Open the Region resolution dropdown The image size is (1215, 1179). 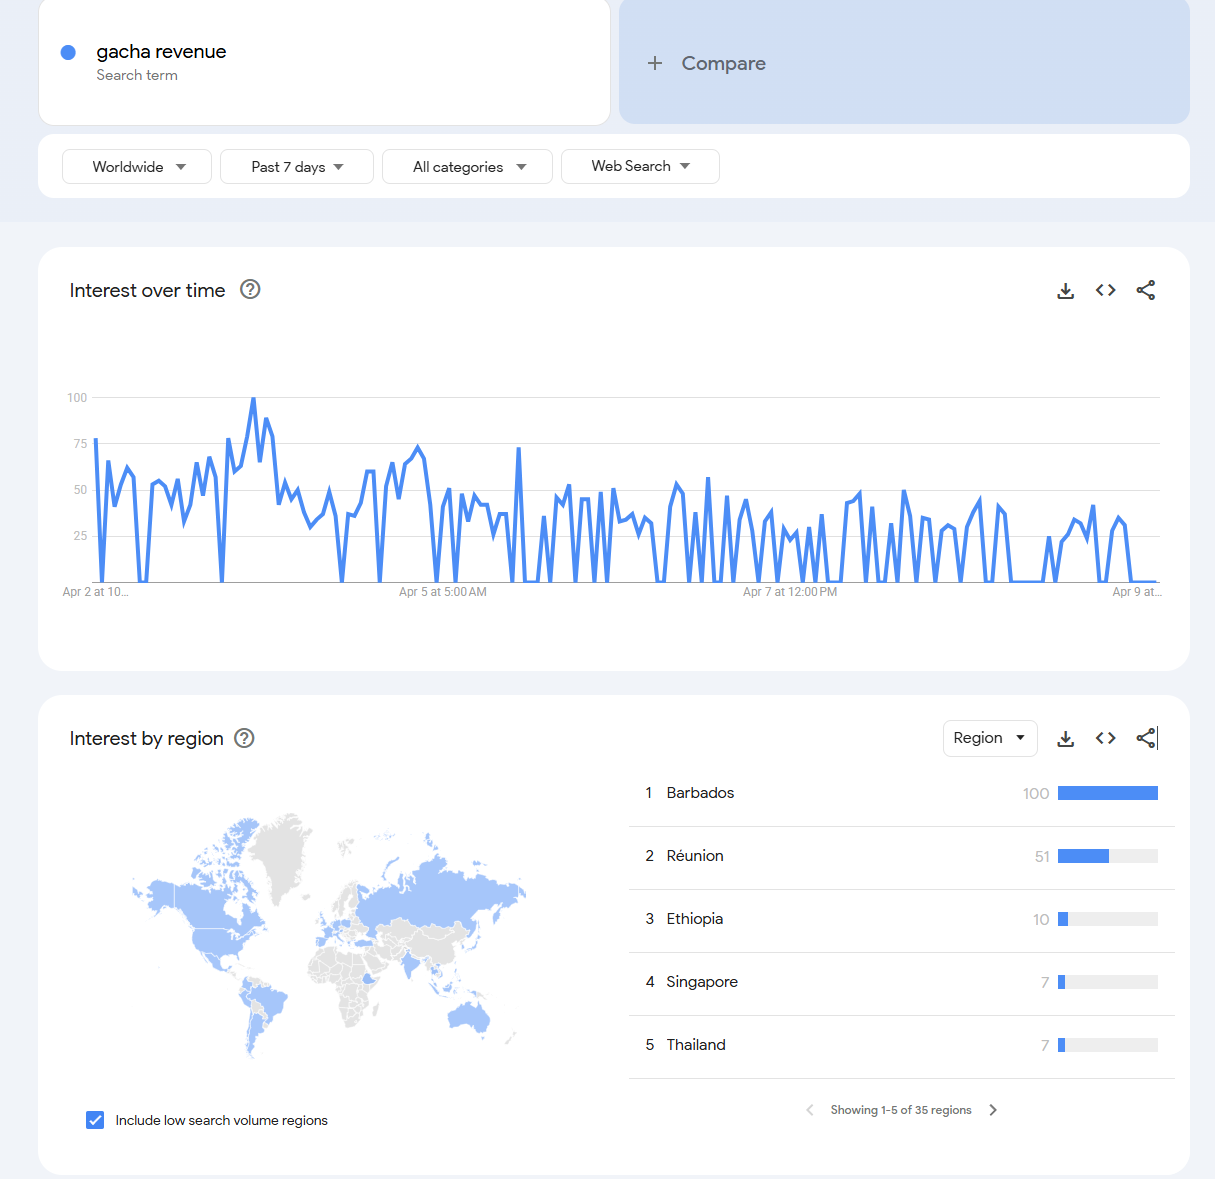pos(990,738)
